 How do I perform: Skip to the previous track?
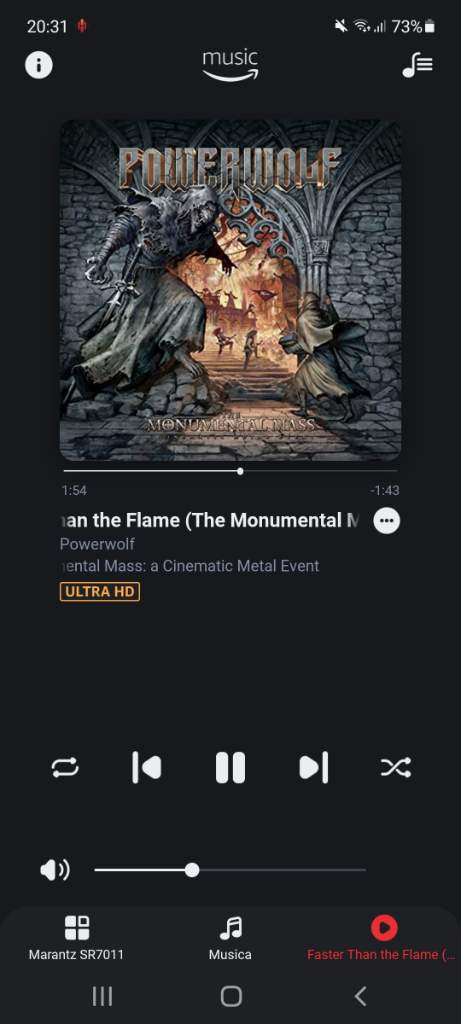coord(147,767)
